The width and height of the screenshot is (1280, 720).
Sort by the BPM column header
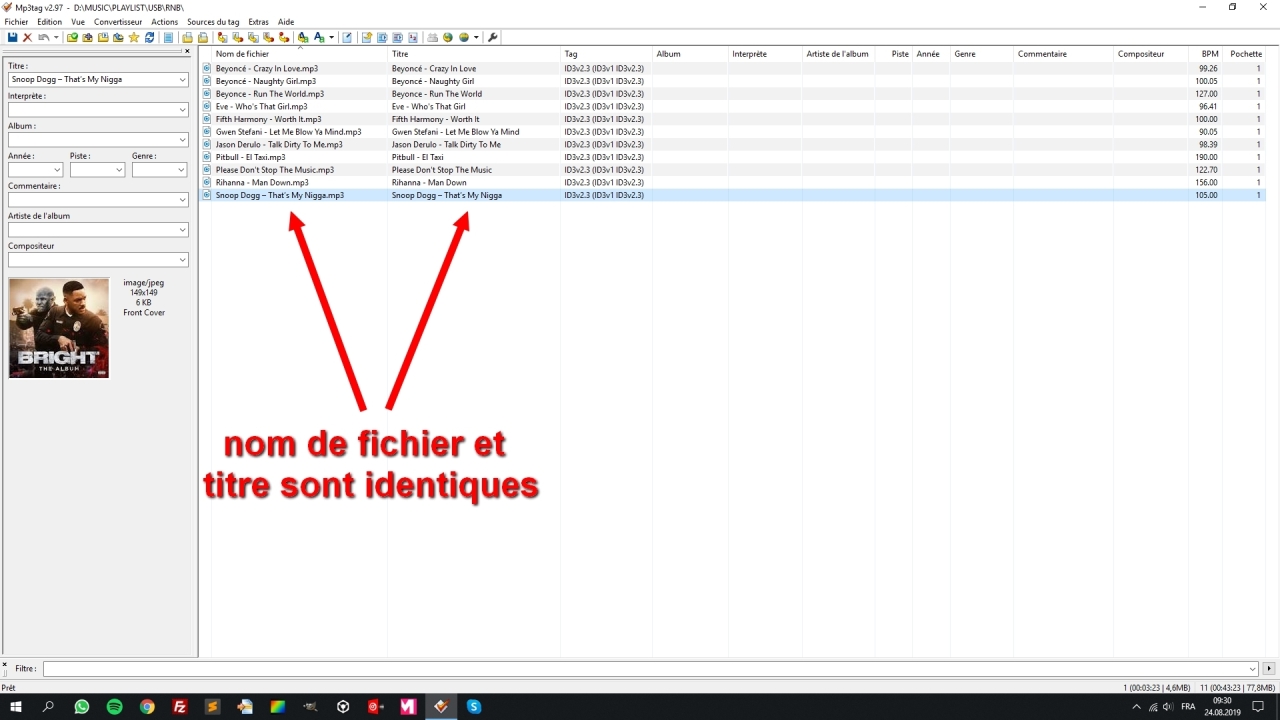click(x=1209, y=54)
